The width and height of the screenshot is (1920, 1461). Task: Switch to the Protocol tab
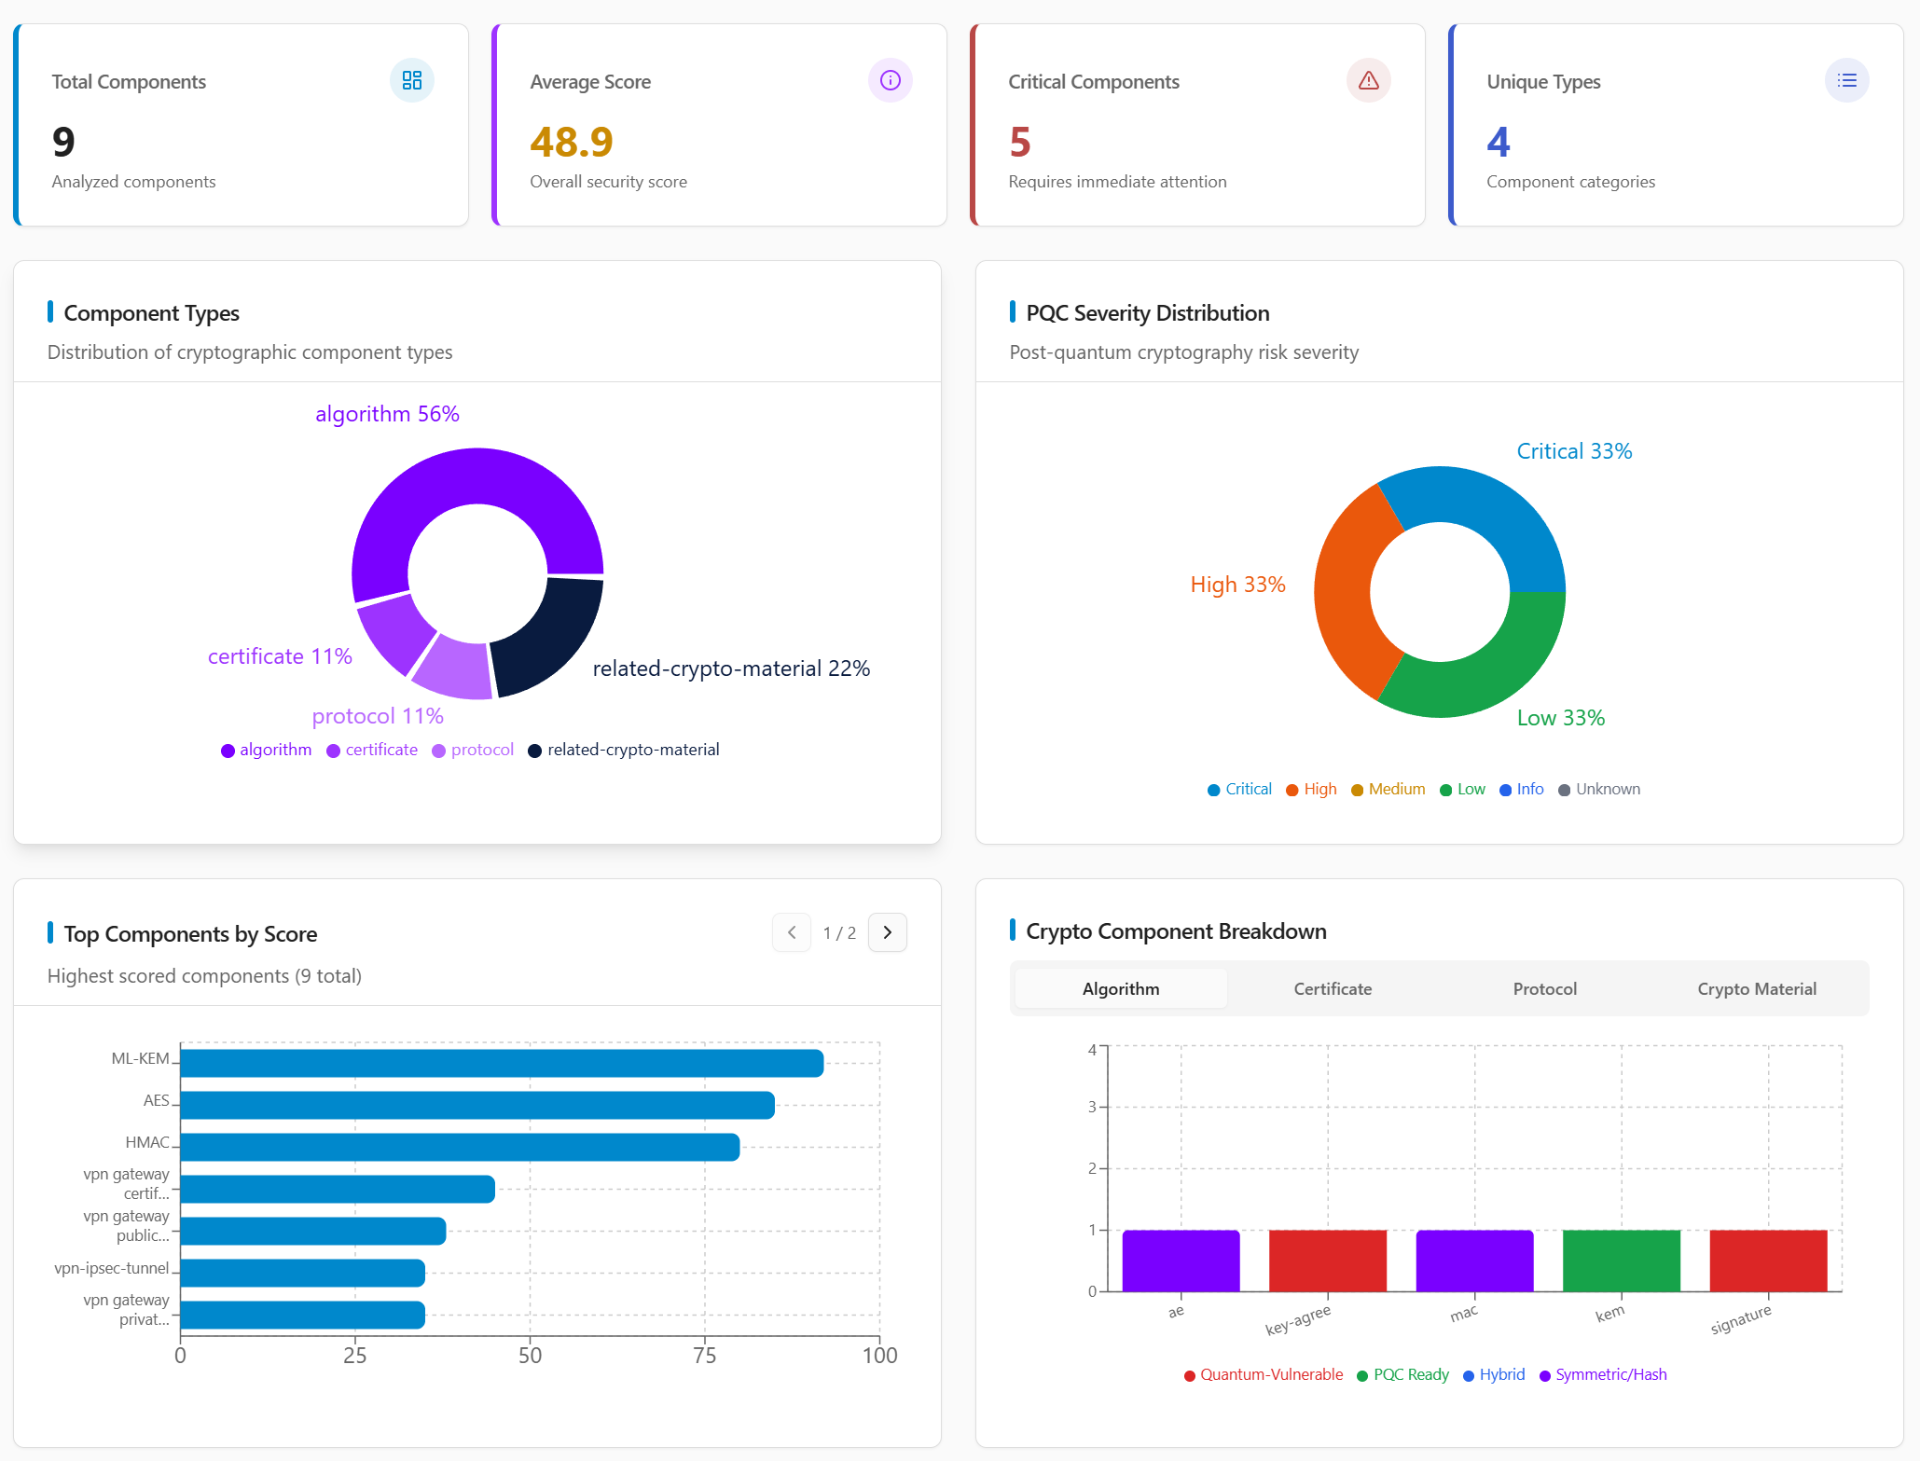[x=1545, y=988]
